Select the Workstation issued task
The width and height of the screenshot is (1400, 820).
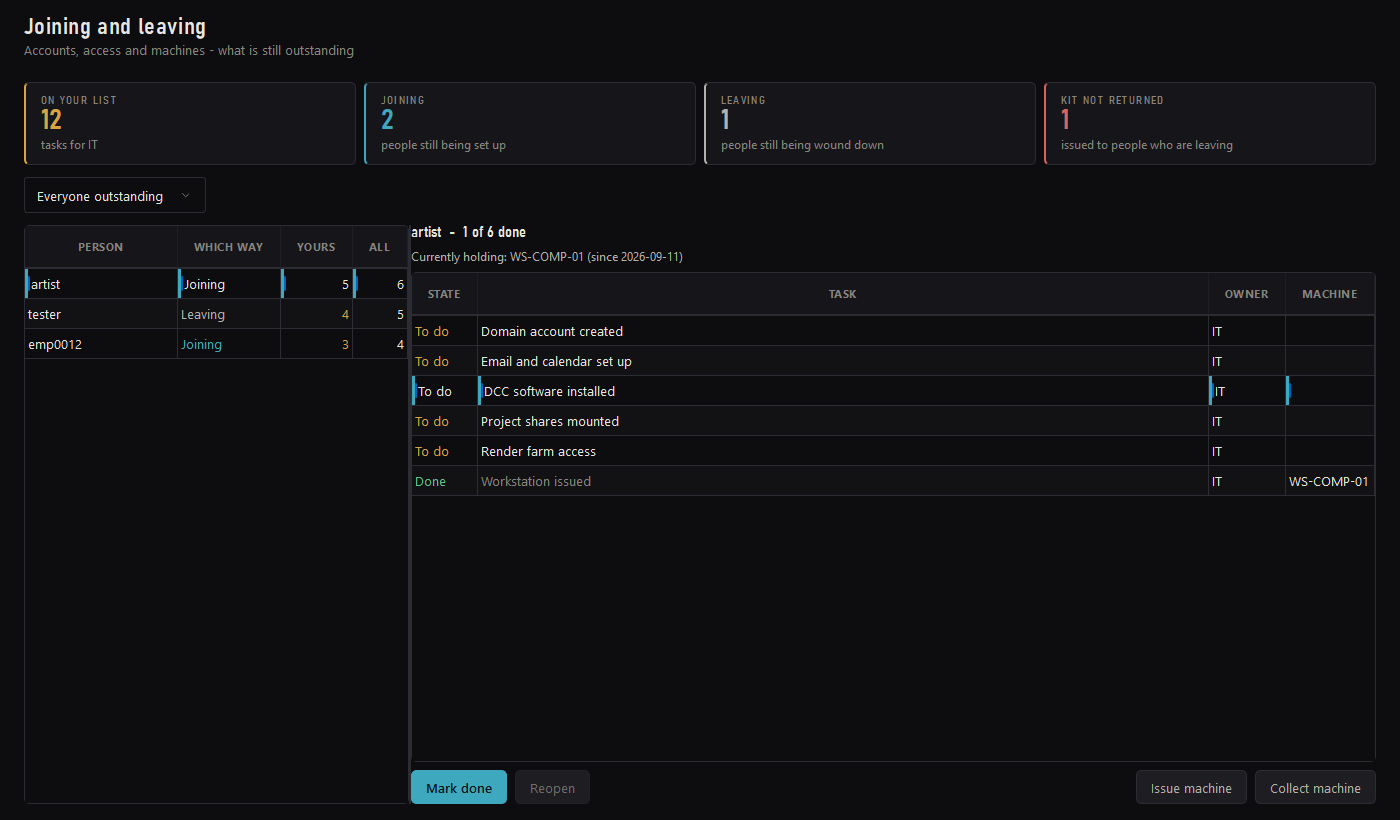[893, 481]
